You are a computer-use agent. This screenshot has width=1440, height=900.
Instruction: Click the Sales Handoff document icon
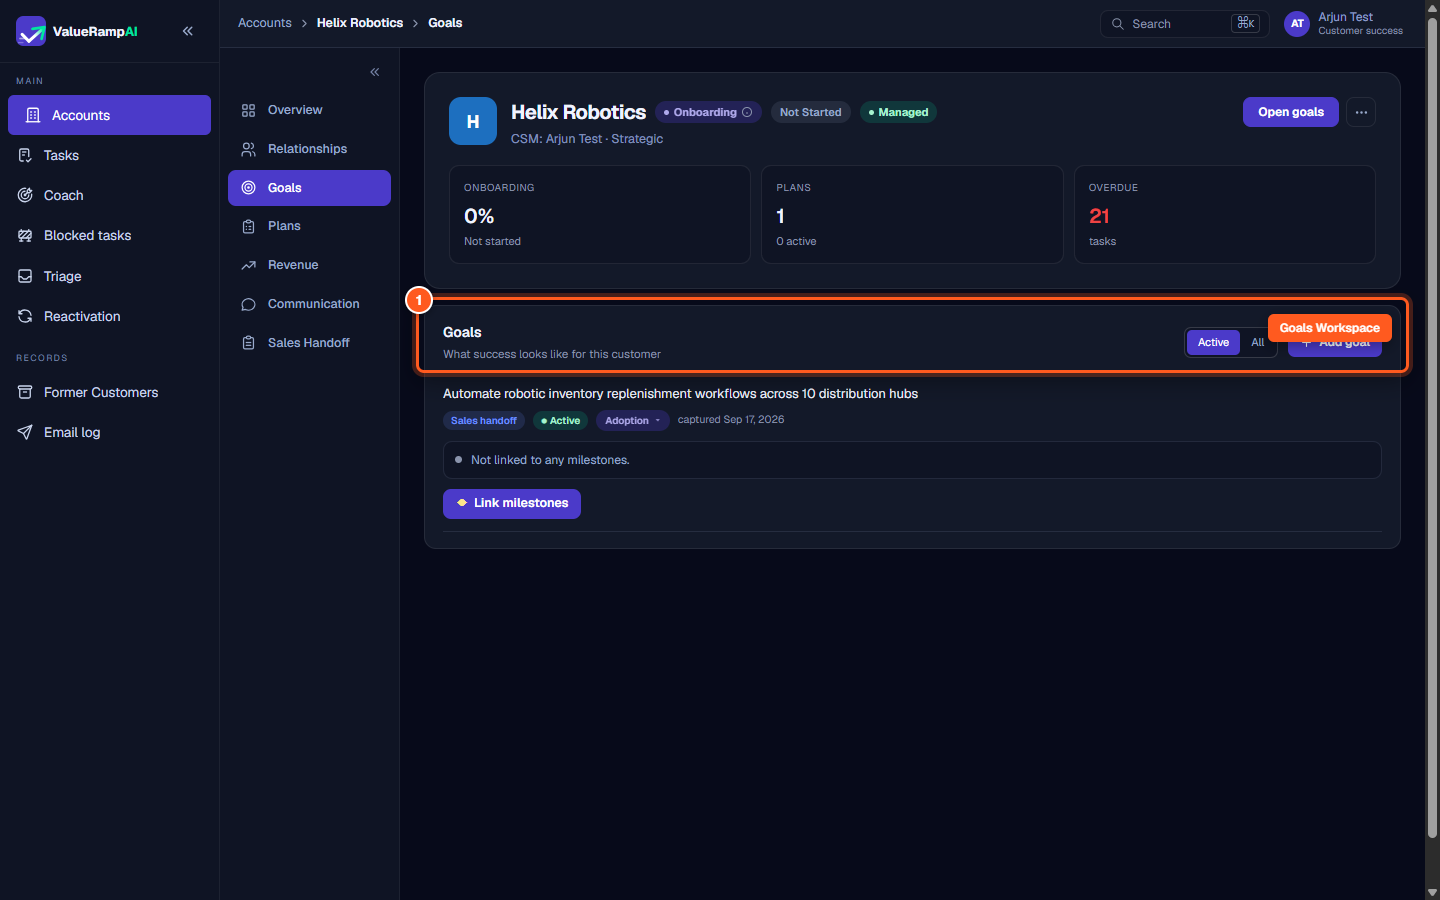[249, 343]
